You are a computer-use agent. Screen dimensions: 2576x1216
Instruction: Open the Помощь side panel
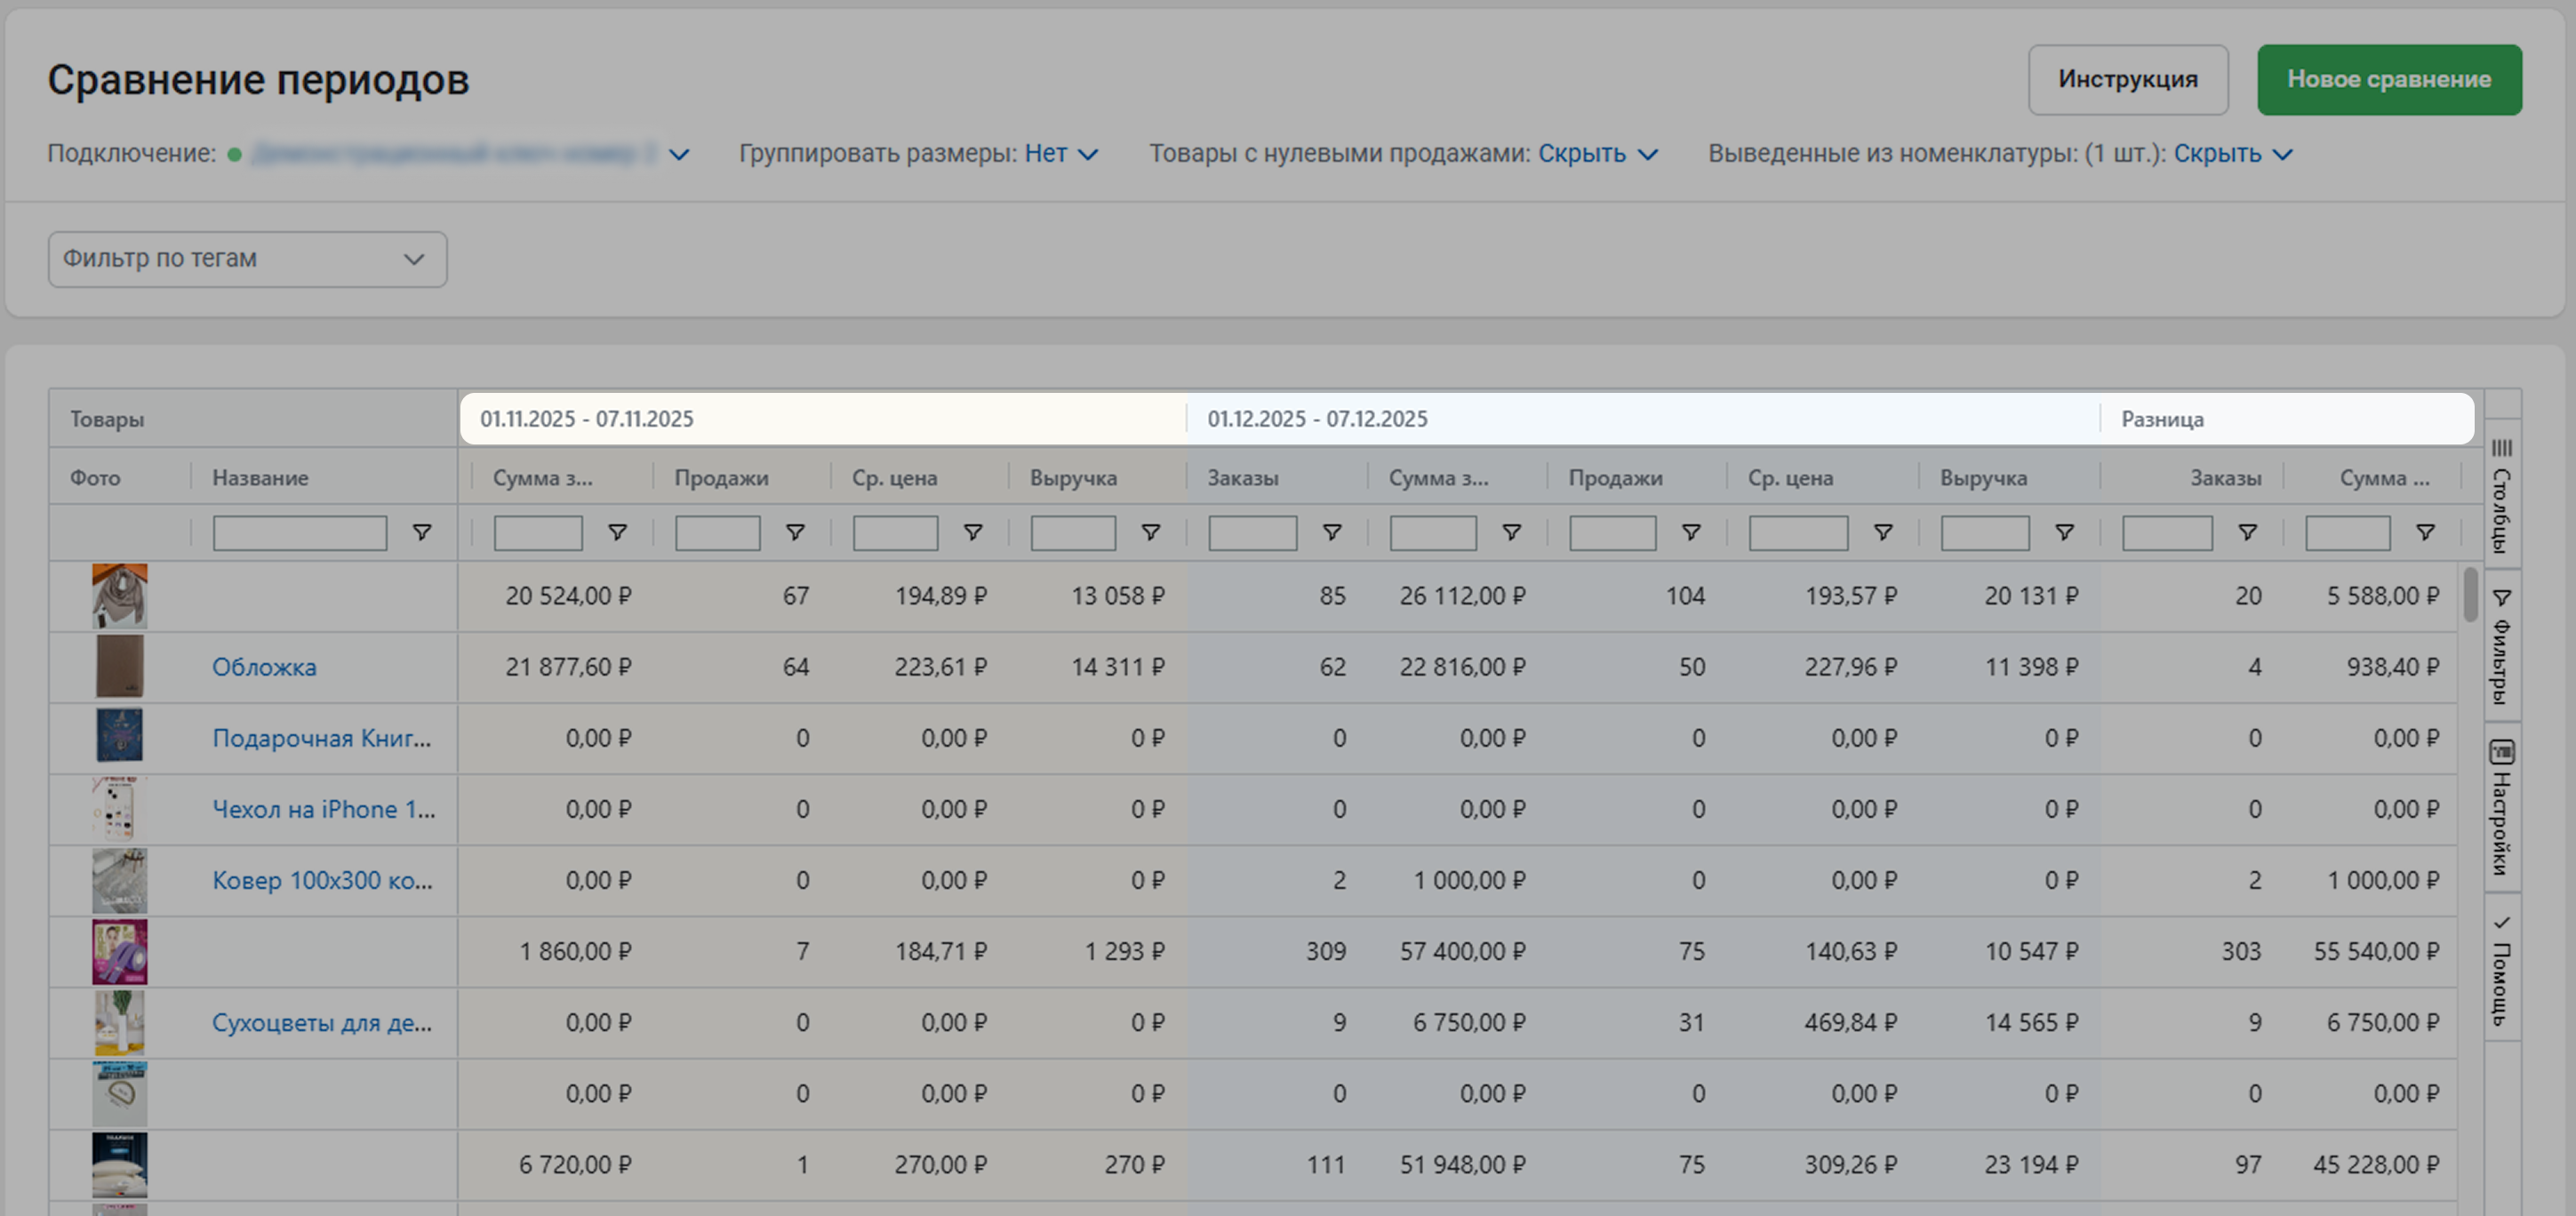pyautogui.click(x=2501, y=968)
